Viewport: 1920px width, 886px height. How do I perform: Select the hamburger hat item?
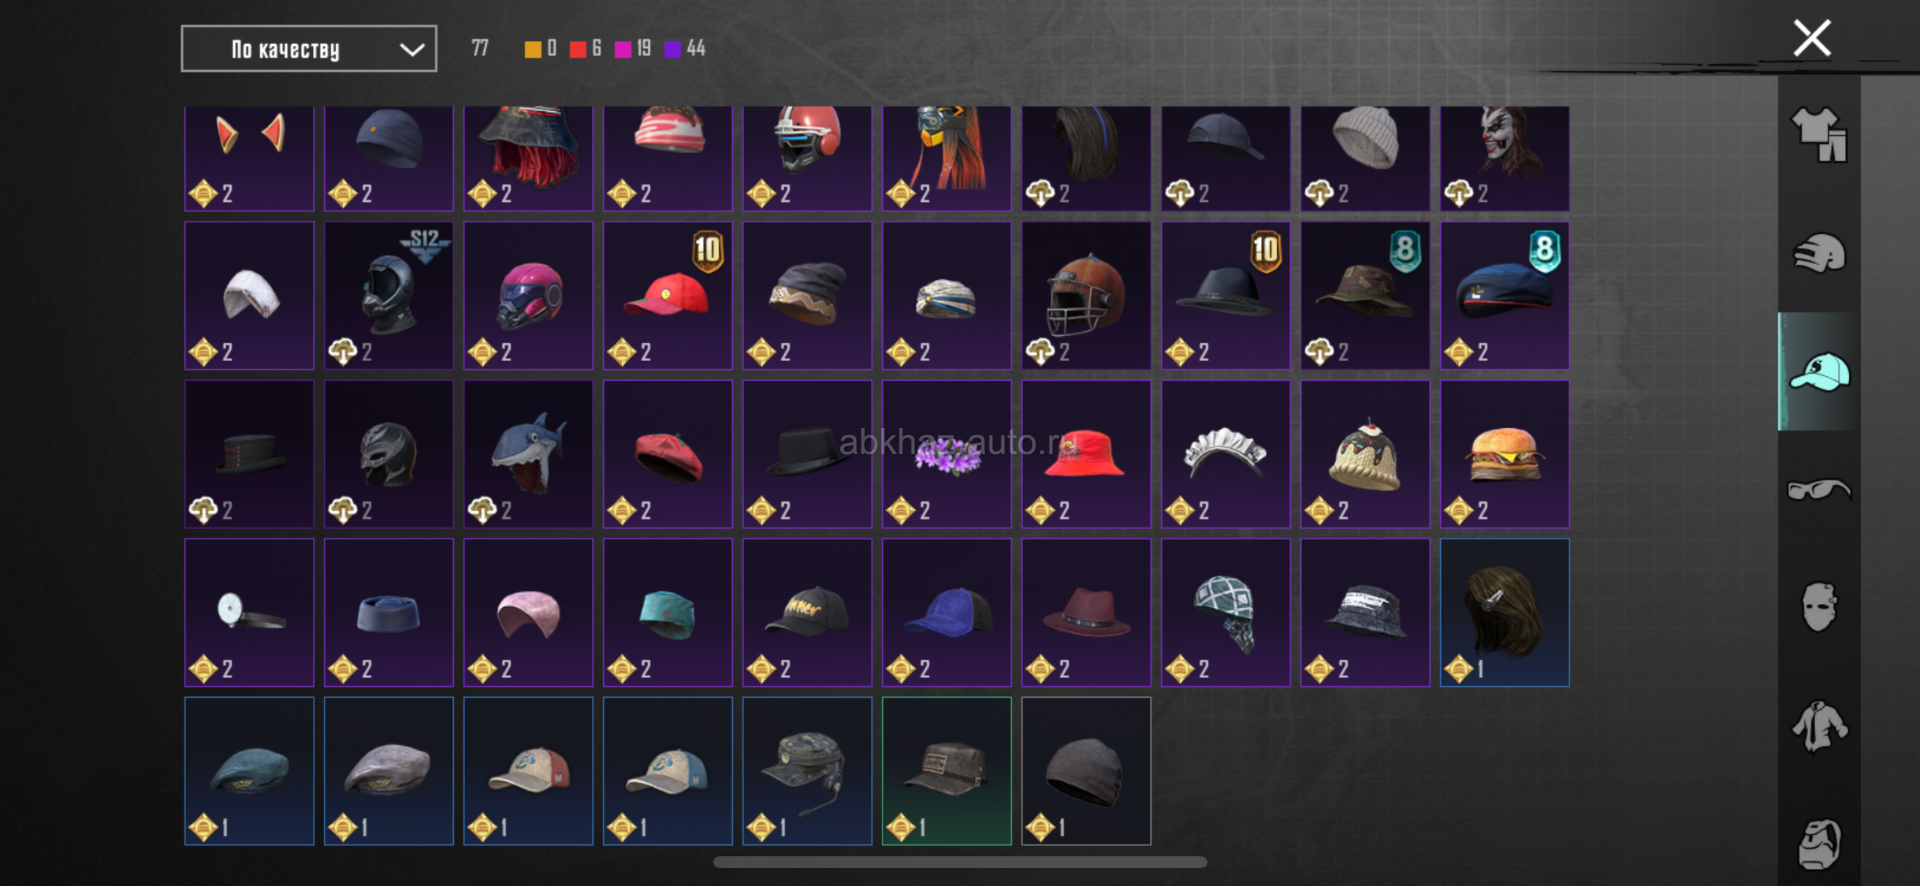point(1505,454)
